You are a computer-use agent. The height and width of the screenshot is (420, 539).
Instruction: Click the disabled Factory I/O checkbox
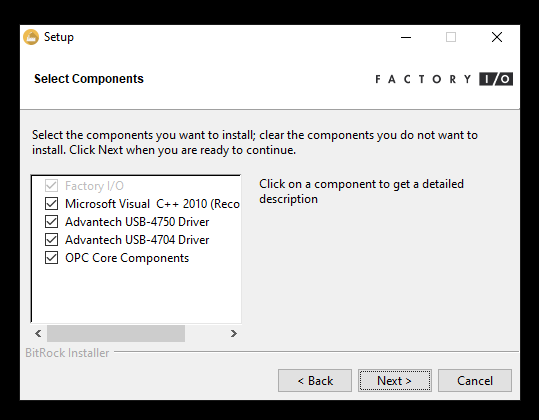coord(51,186)
